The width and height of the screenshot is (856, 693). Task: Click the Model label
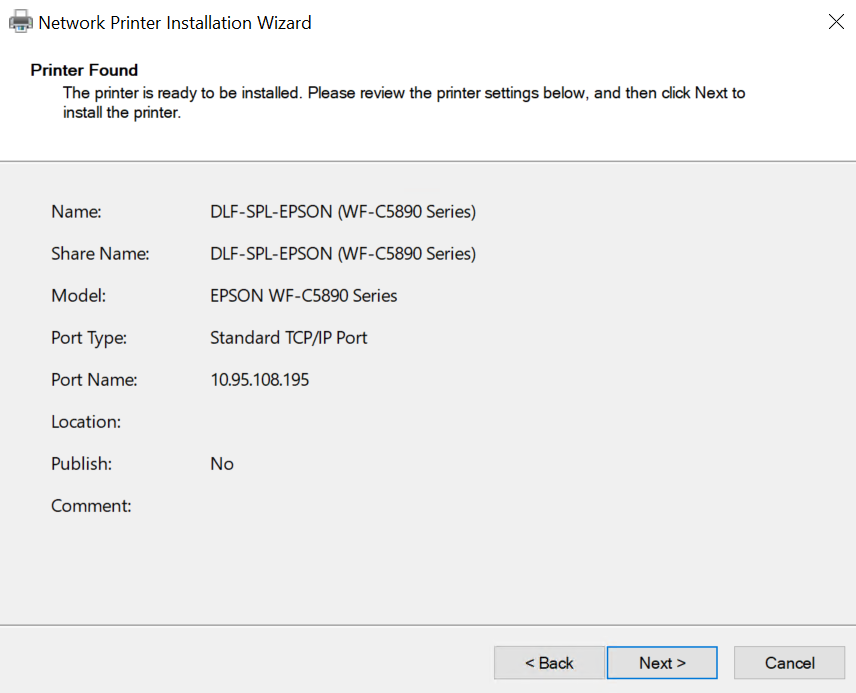point(78,296)
